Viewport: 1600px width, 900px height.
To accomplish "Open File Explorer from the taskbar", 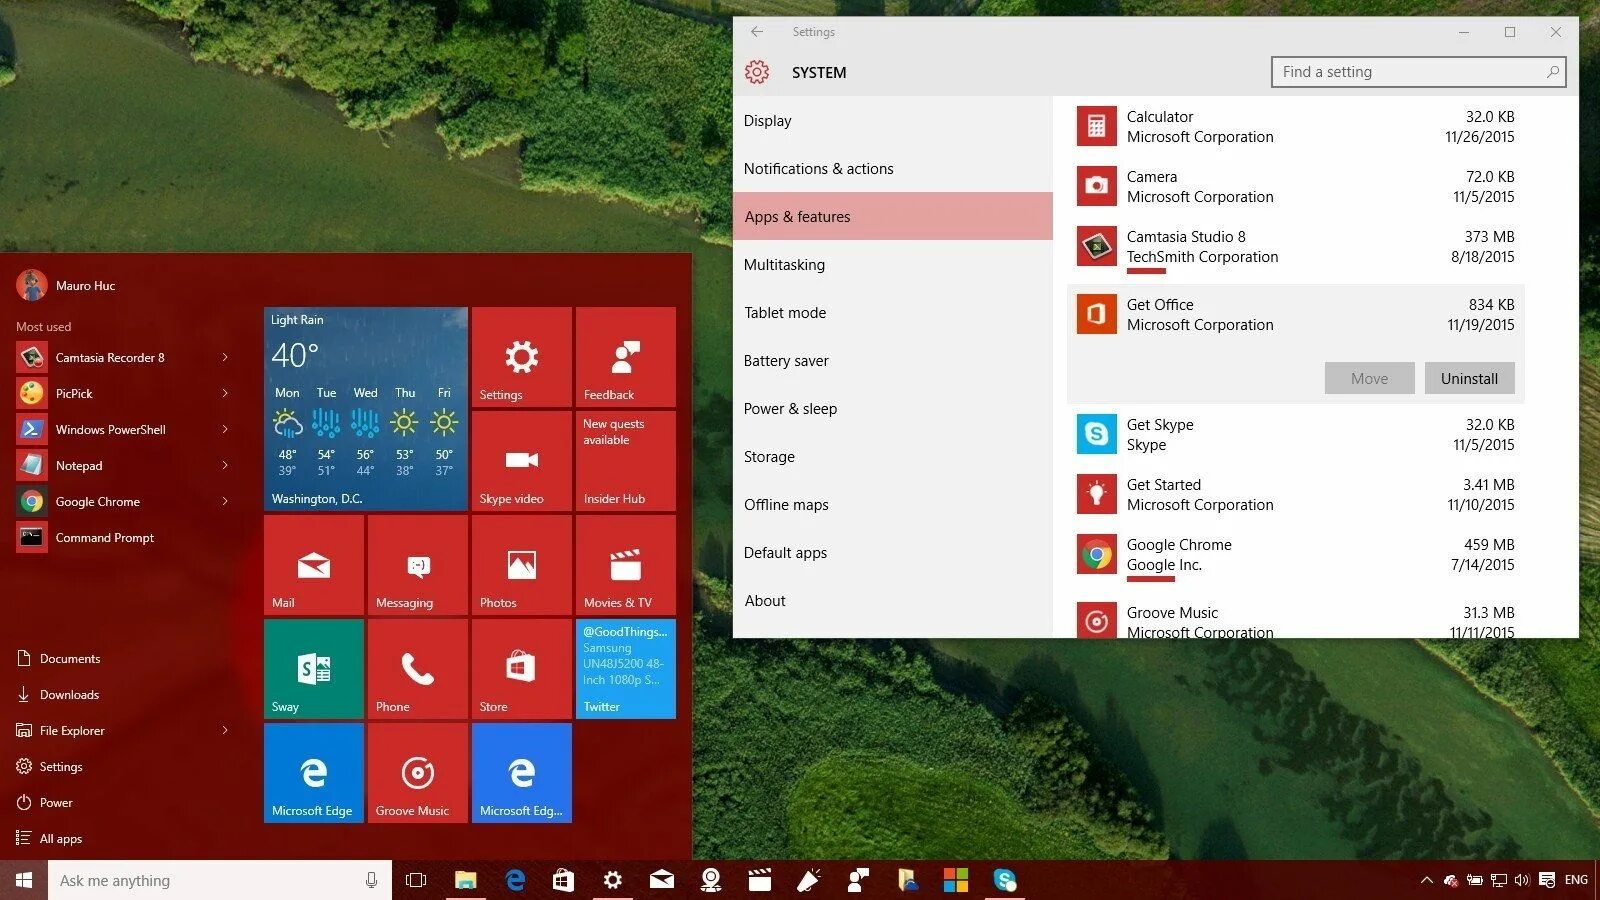I will pos(465,880).
